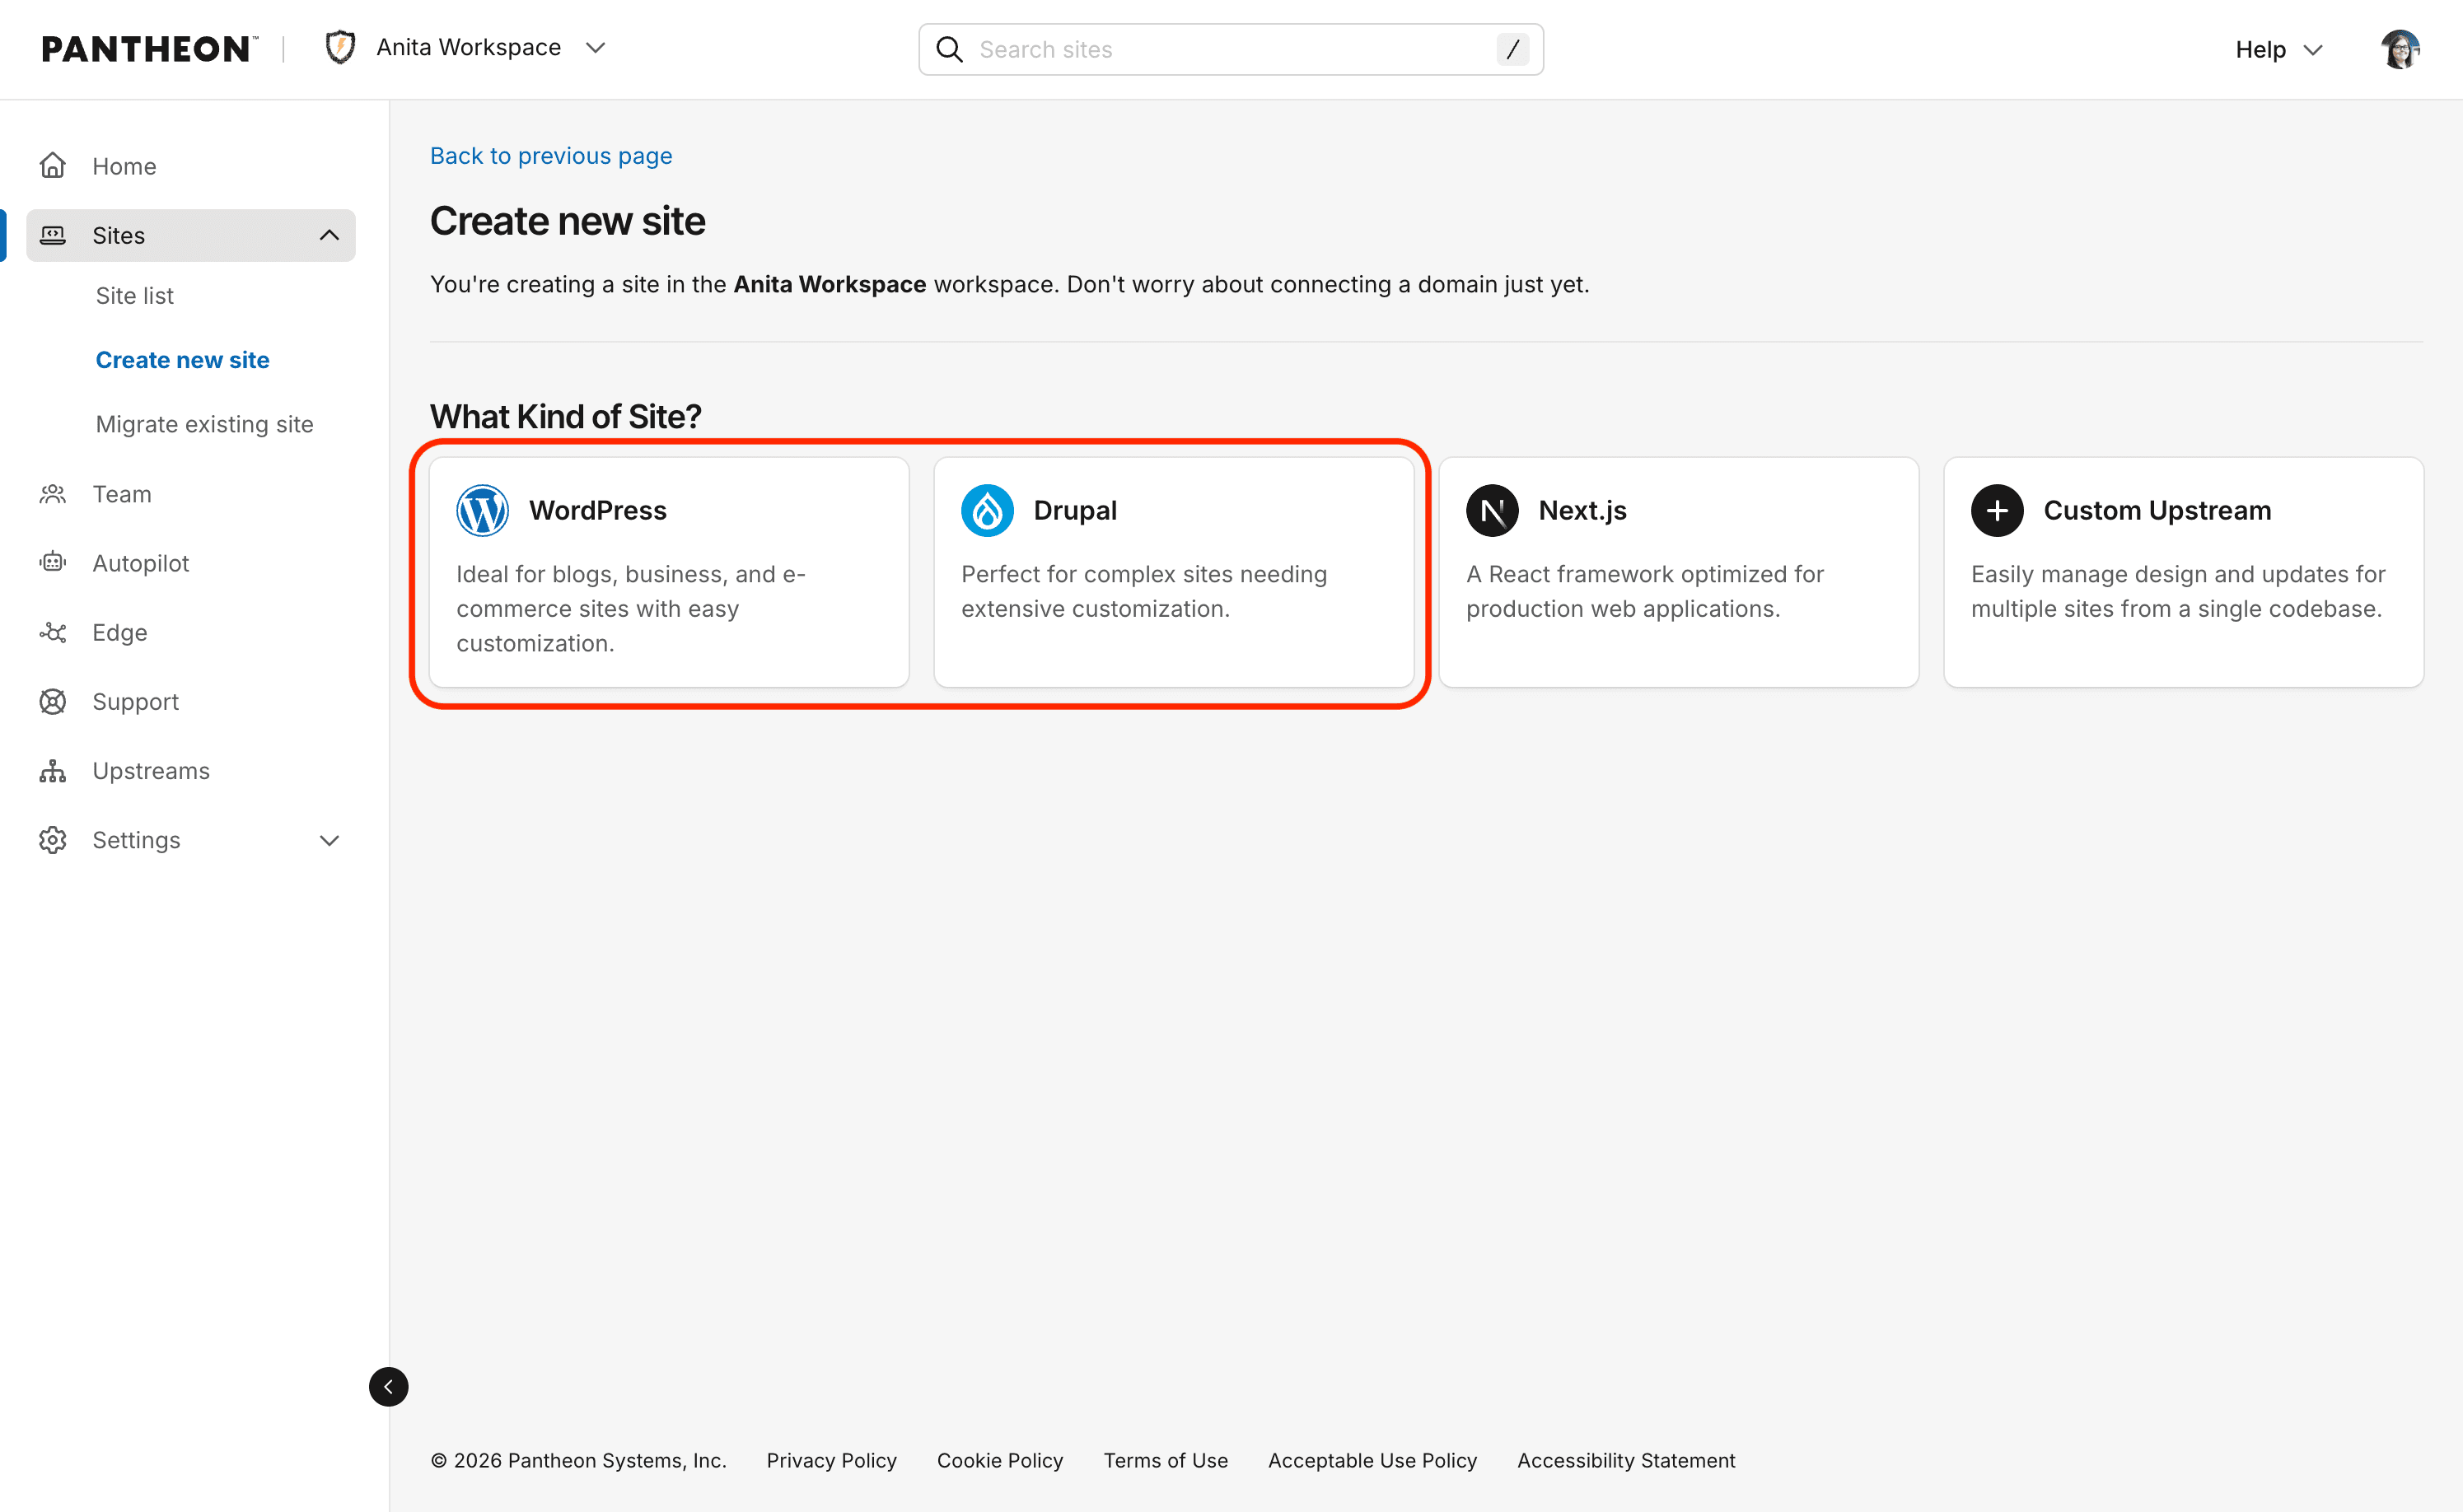Open the Acceptable Use Policy link
The width and height of the screenshot is (2463, 1512).
1373,1460
